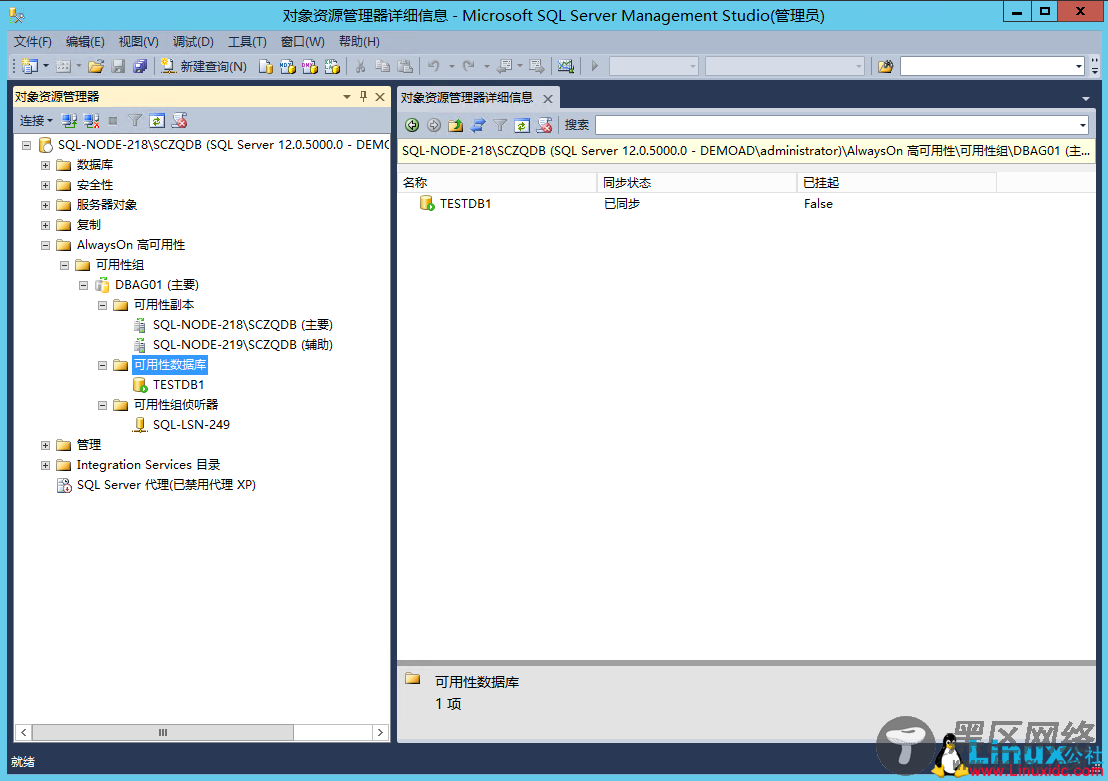Collapse the 可用性组 node

pos(64,265)
